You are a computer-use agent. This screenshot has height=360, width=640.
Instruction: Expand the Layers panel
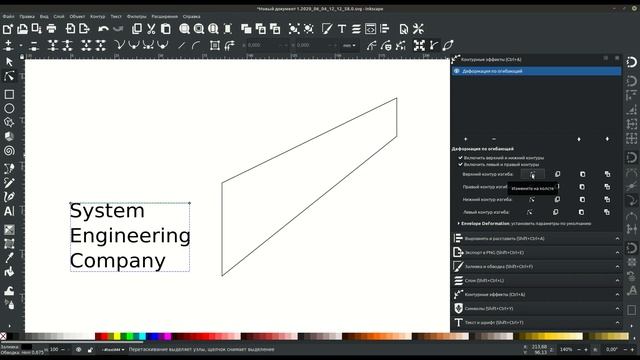click(536, 280)
